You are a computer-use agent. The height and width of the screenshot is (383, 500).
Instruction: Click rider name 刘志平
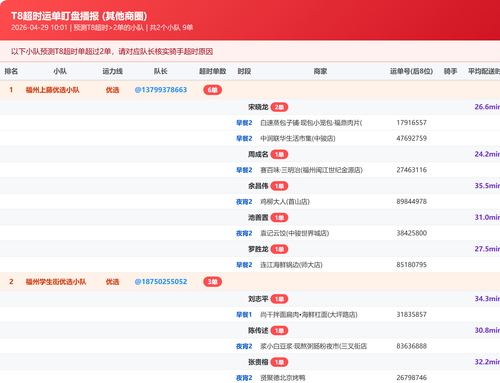[258, 299]
